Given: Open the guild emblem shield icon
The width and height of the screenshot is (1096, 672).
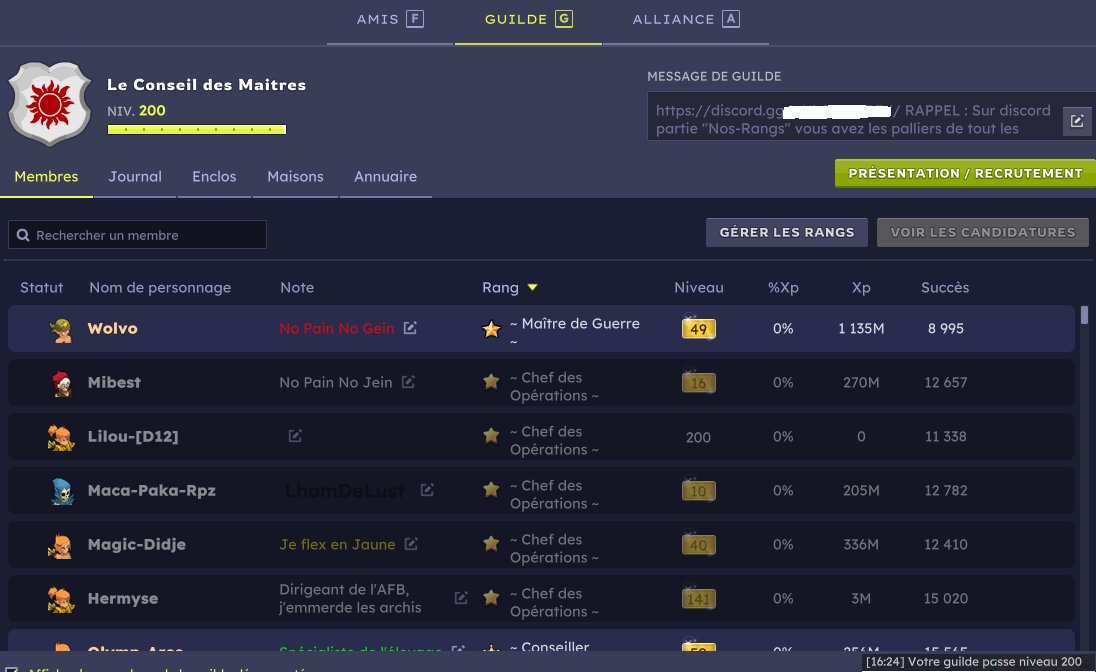Looking at the screenshot, I should (49, 103).
